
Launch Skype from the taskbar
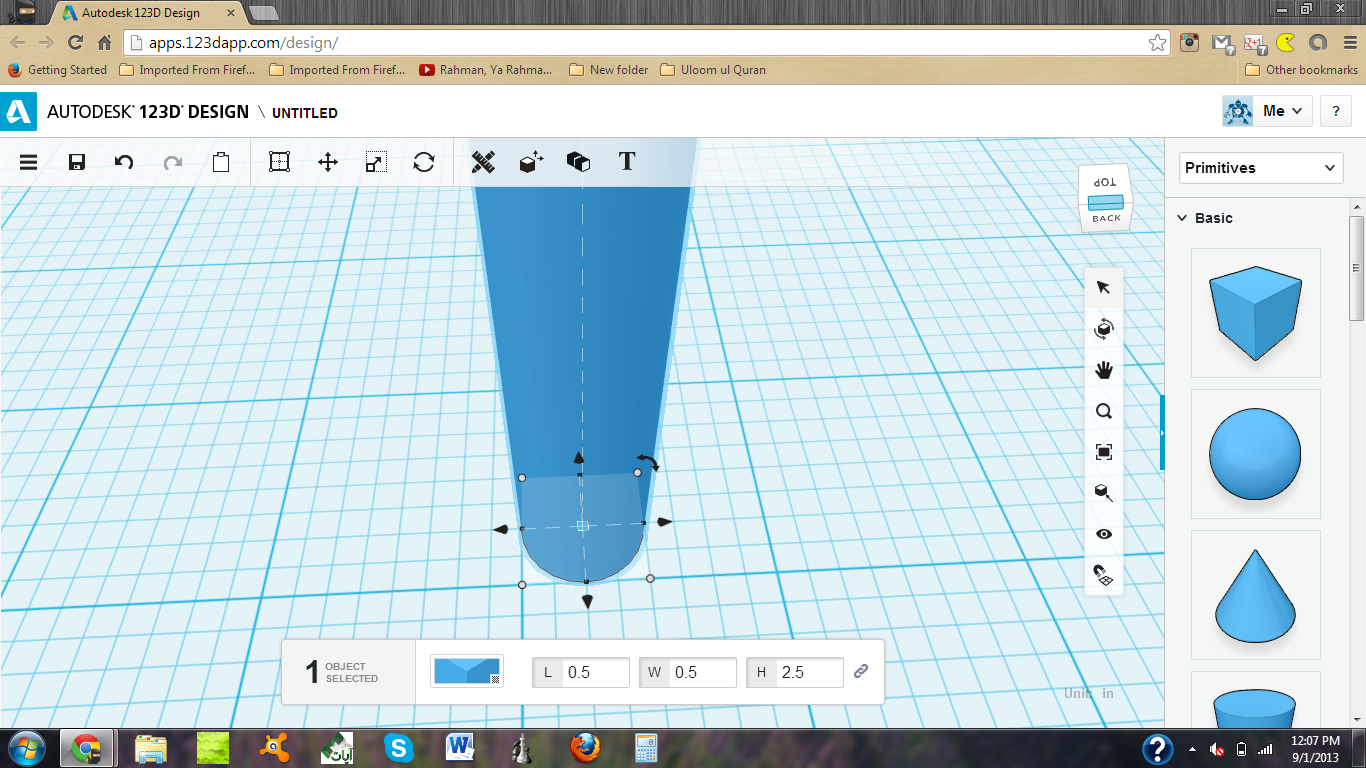398,748
